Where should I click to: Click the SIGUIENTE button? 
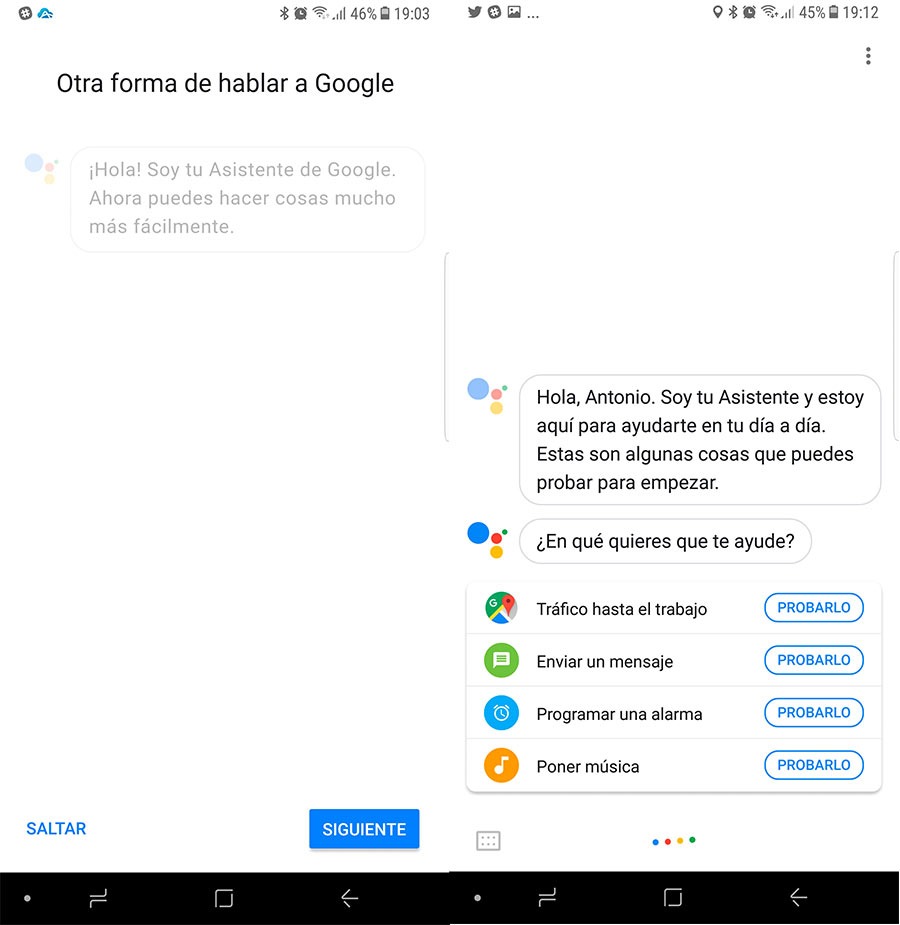pos(364,829)
